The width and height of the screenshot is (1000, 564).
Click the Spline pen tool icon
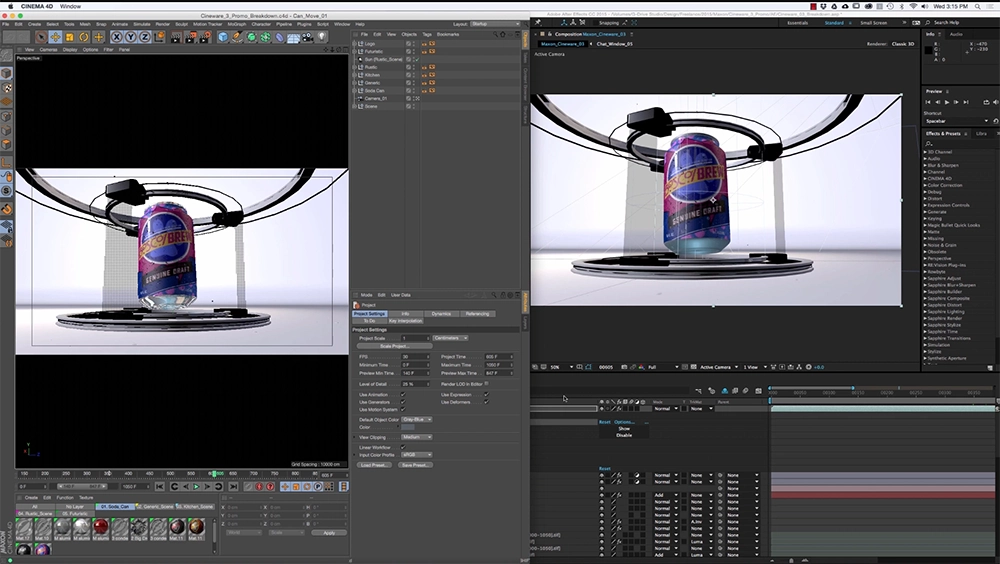pos(237,37)
